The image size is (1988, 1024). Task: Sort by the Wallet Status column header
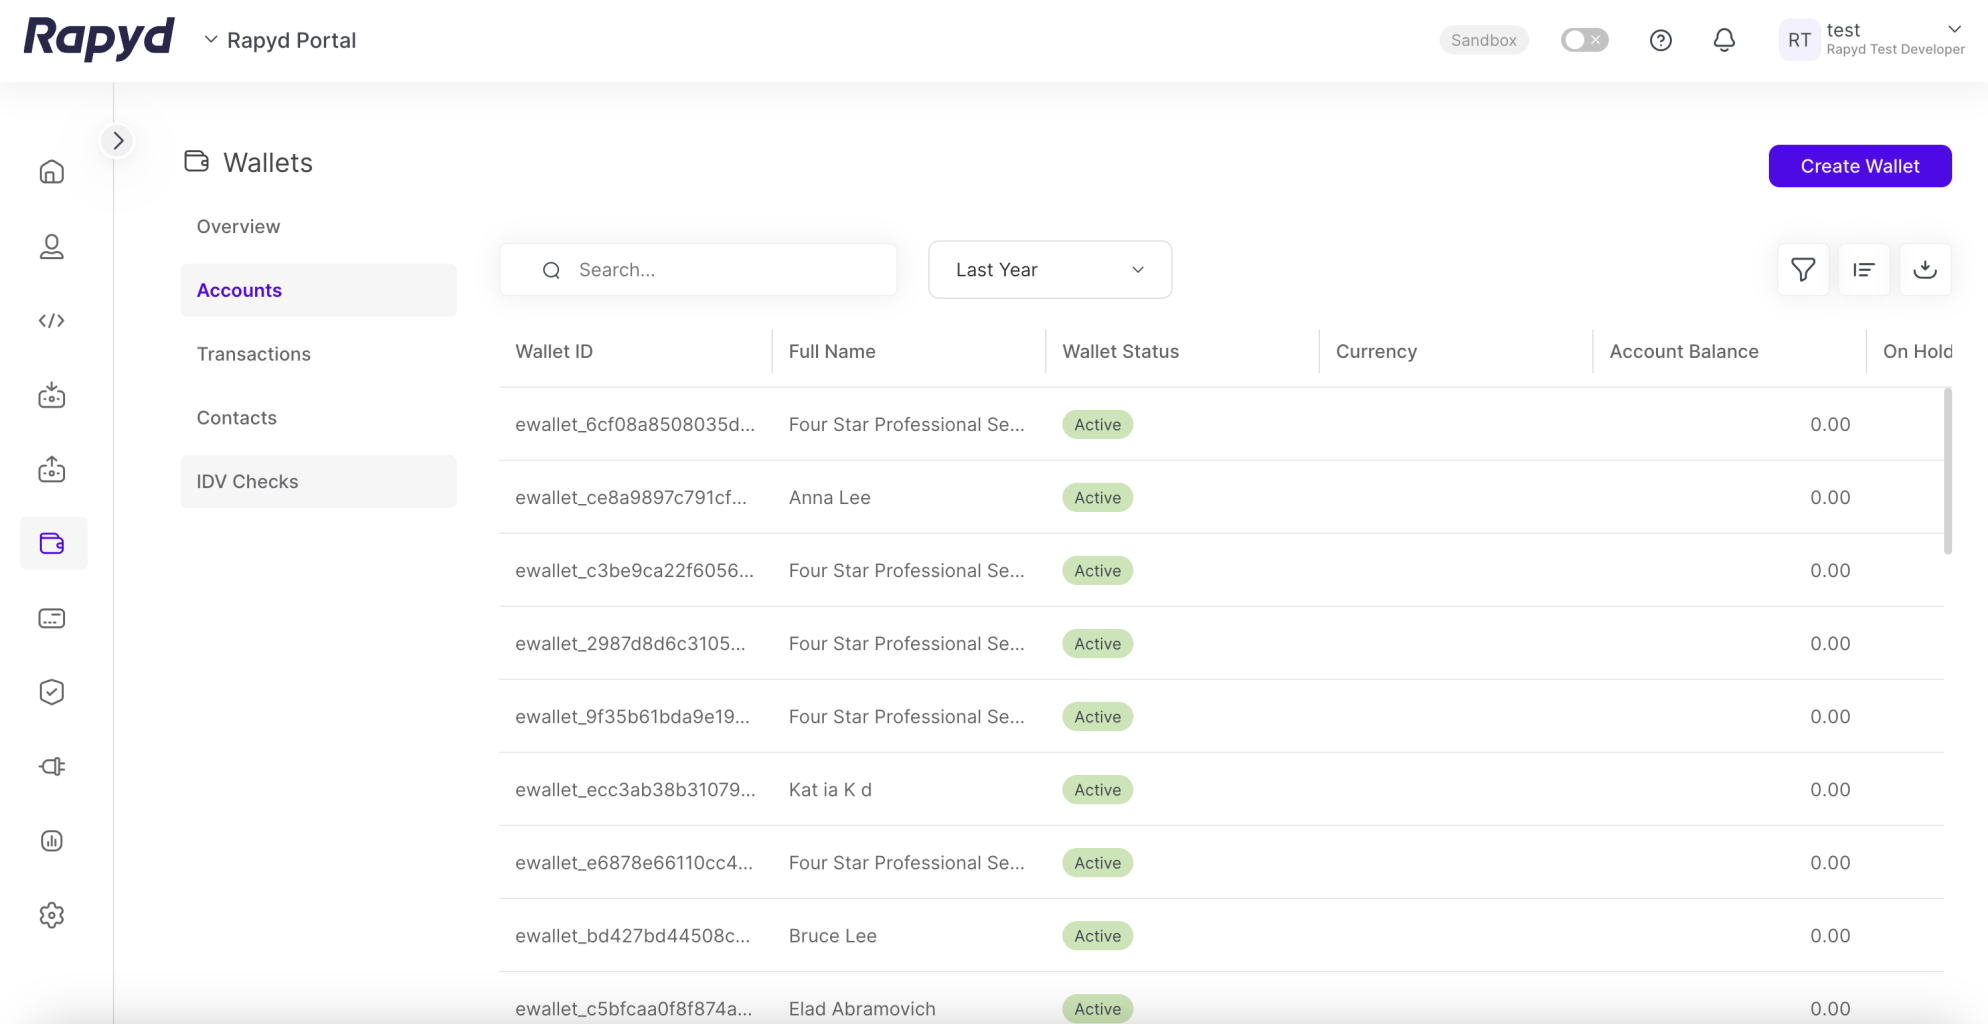[x=1121, y=352]
